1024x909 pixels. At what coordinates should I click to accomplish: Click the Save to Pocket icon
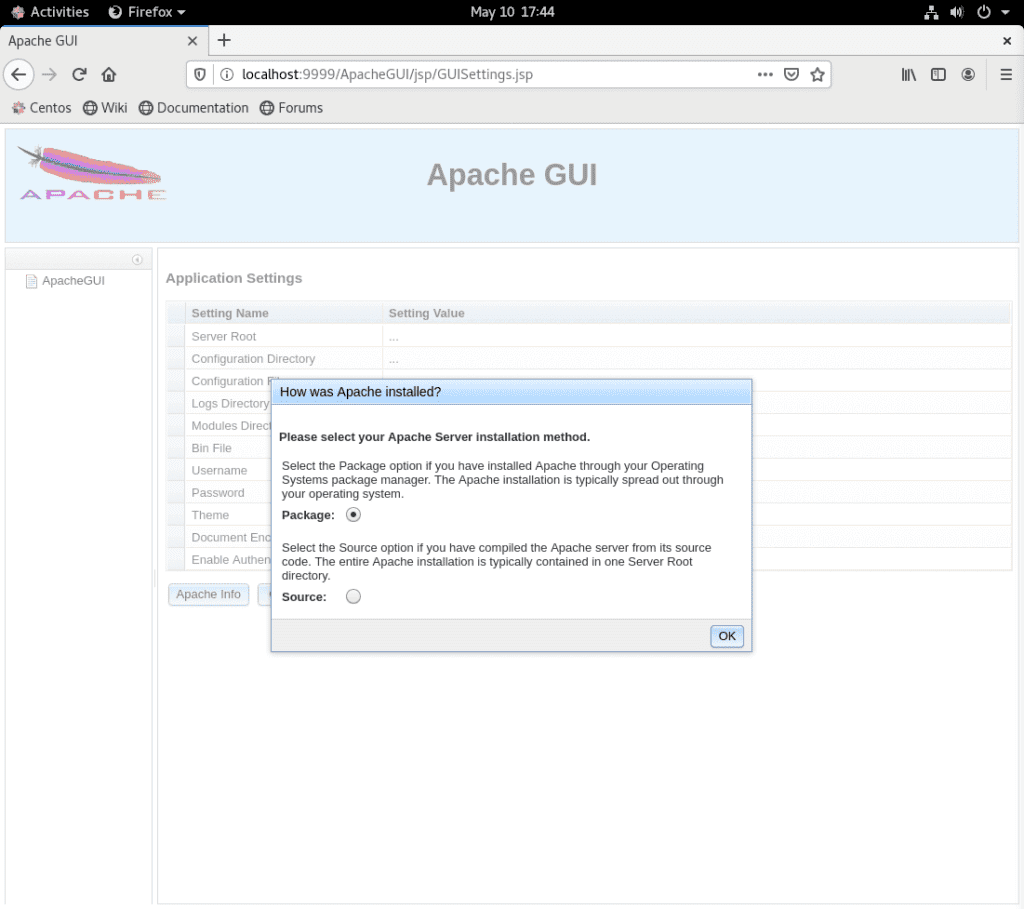coord(791,74)
